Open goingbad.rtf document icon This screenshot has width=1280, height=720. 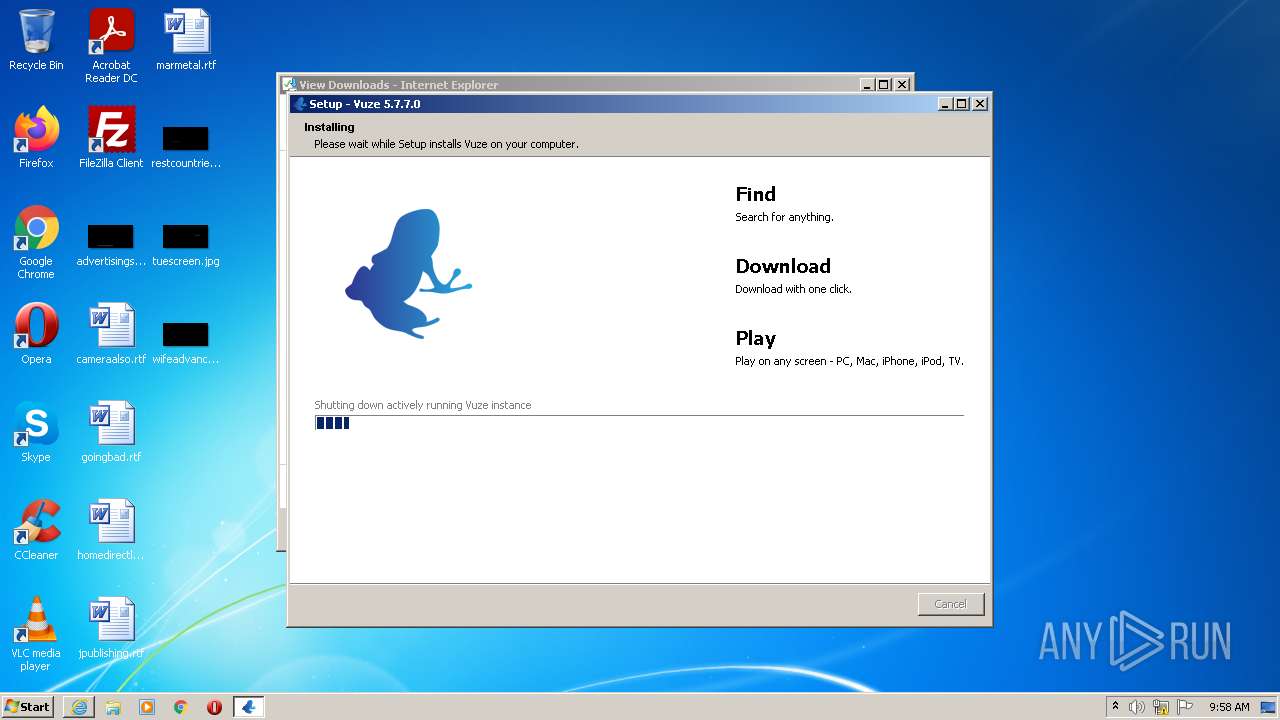111,432
